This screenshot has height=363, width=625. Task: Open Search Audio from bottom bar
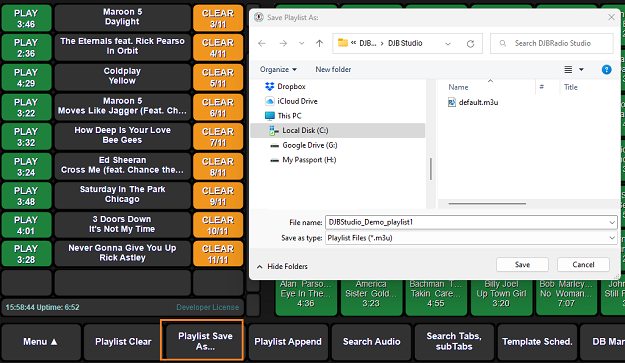pyautogui.click(x=371, y=342)
